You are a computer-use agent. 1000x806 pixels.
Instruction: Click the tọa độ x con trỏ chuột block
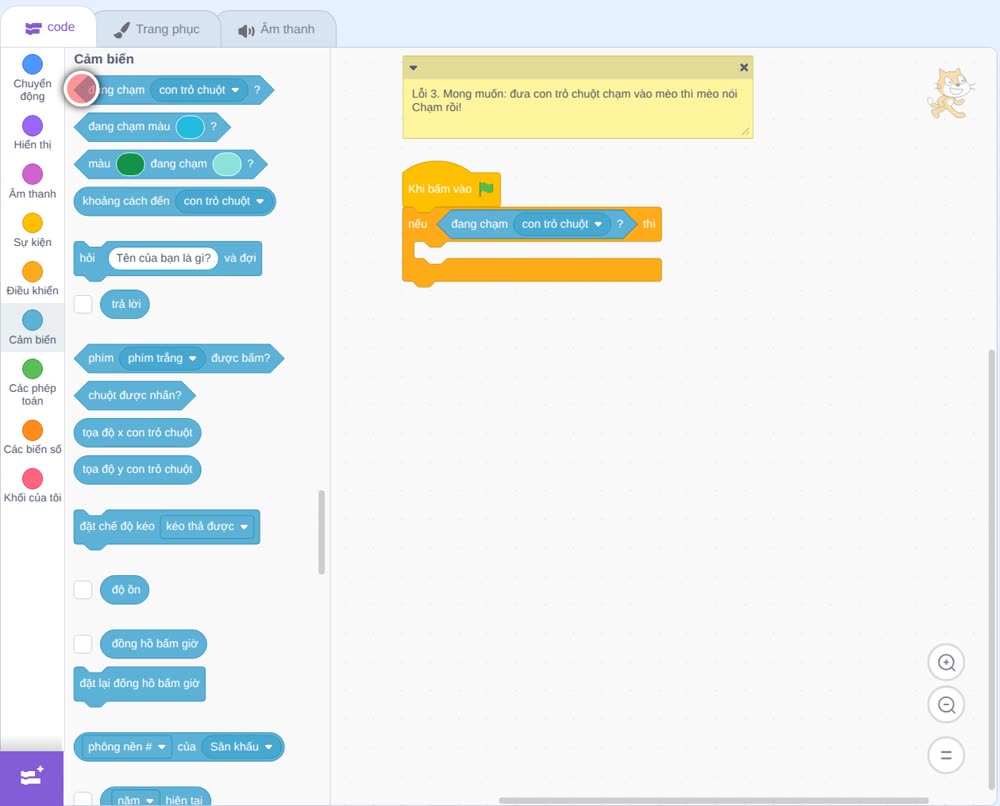tap(138, 432)
